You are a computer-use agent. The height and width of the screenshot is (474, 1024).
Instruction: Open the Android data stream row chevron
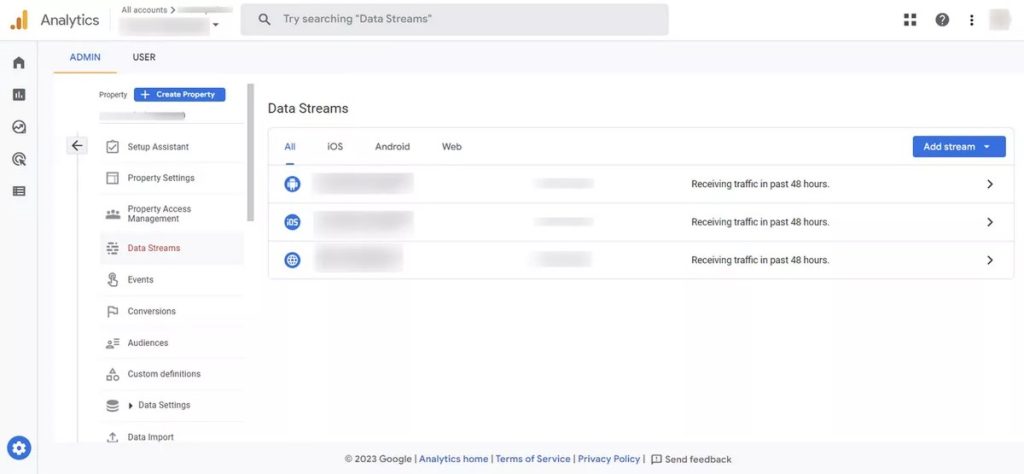[x=989, y=184]
